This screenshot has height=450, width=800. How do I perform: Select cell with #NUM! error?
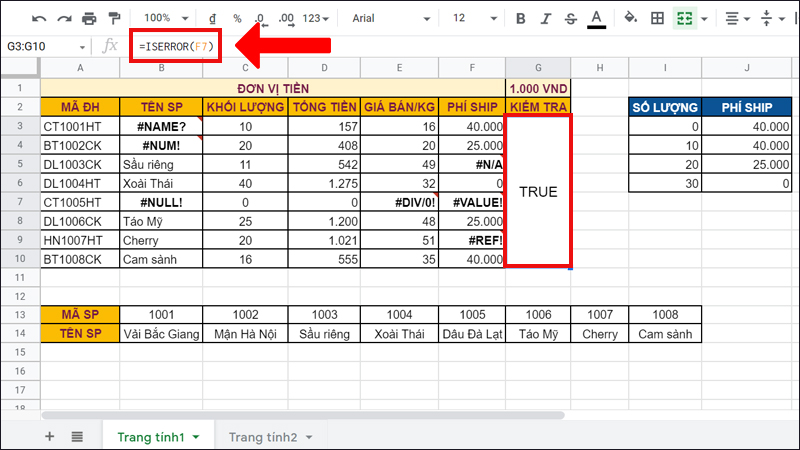[161, 145]
